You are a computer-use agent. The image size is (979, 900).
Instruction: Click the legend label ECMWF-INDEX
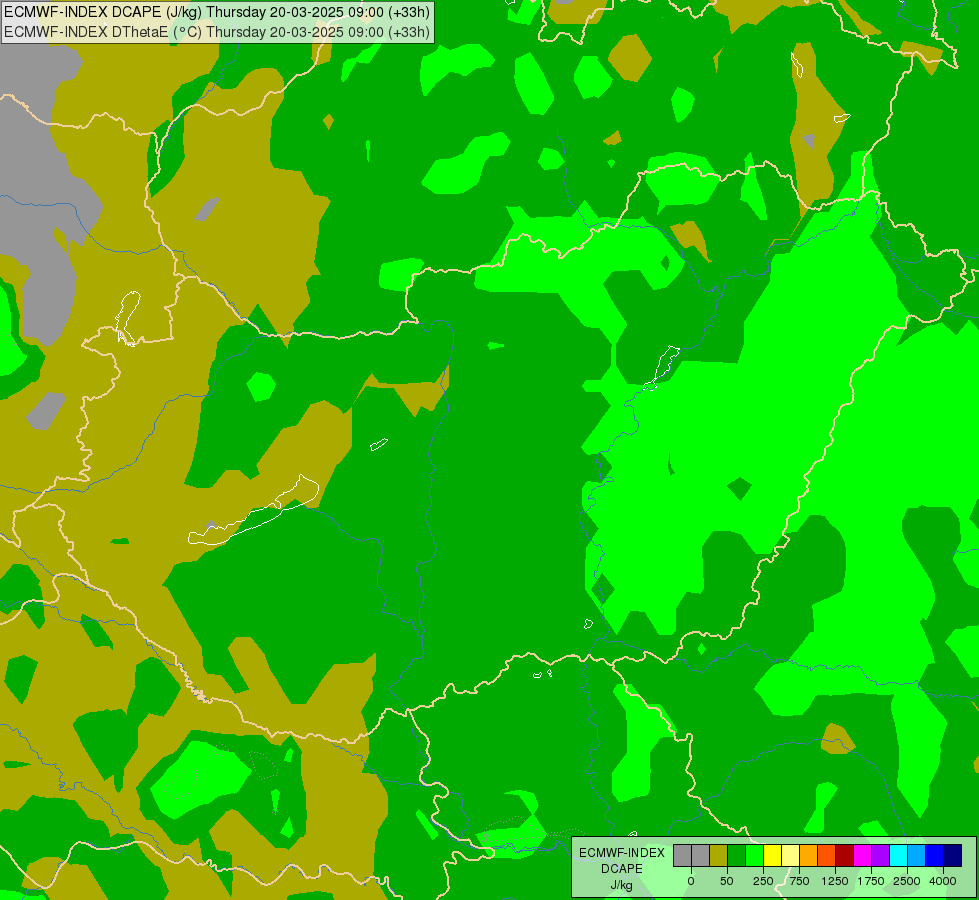622,853
